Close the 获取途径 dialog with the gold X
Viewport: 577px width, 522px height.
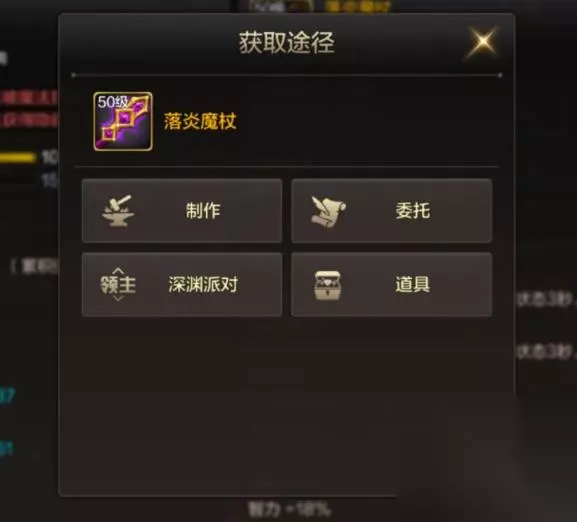pos(482,42)
